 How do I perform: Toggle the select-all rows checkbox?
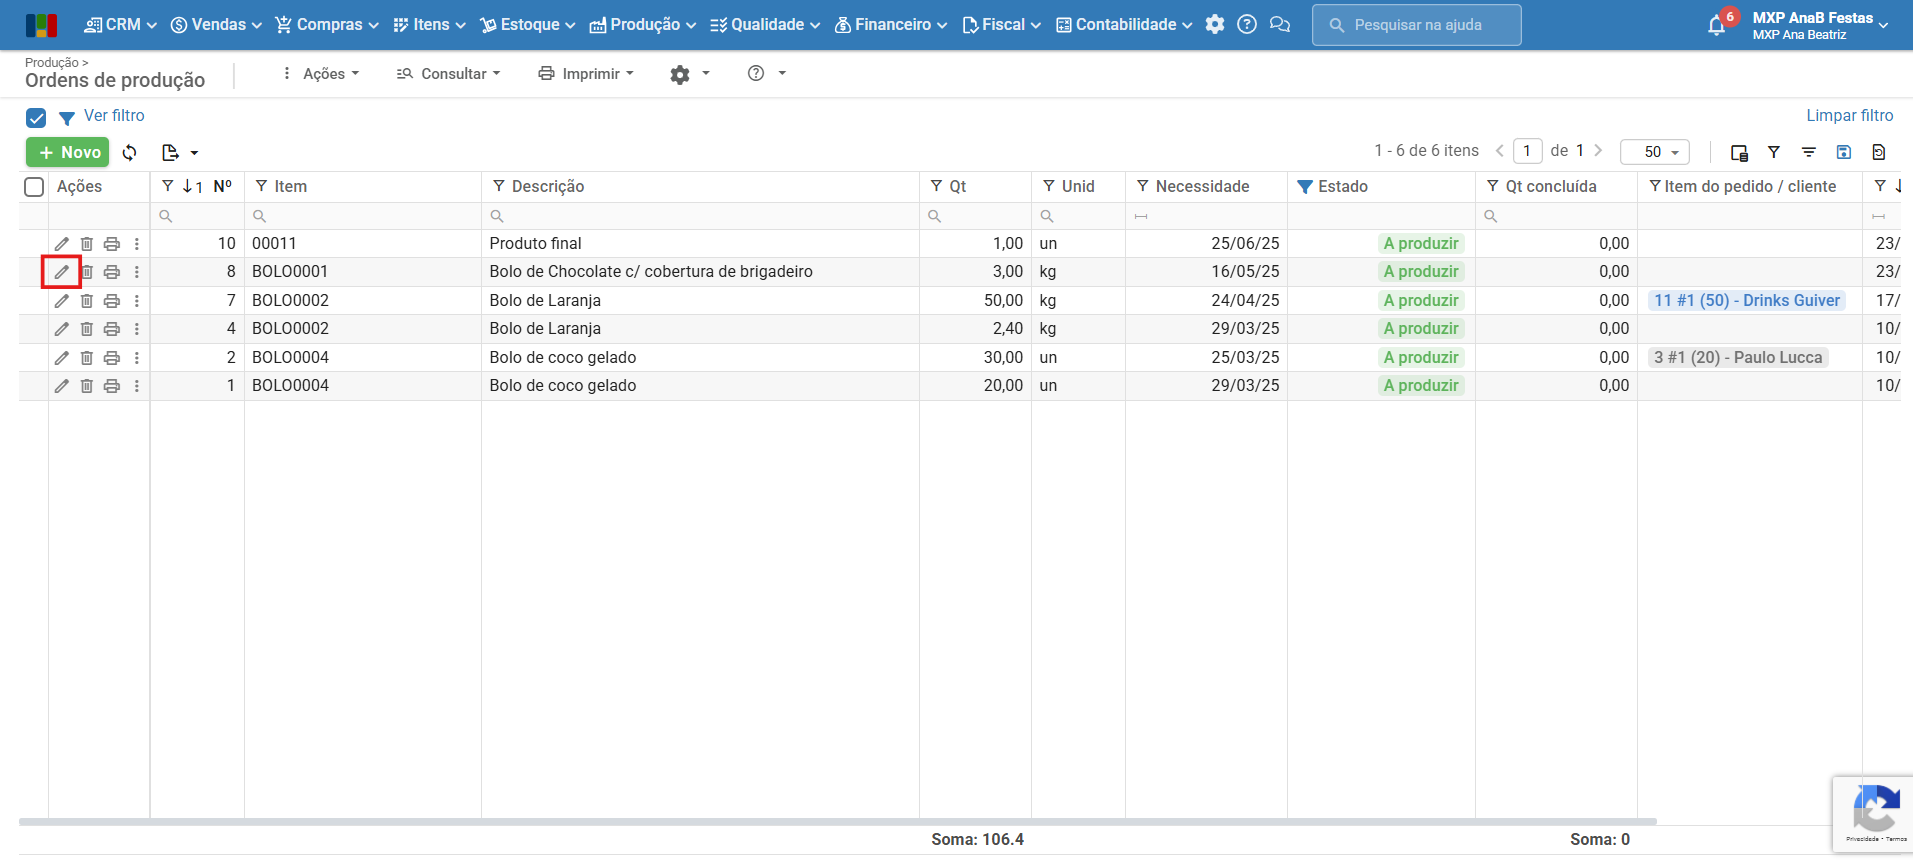tap(34, 187)
